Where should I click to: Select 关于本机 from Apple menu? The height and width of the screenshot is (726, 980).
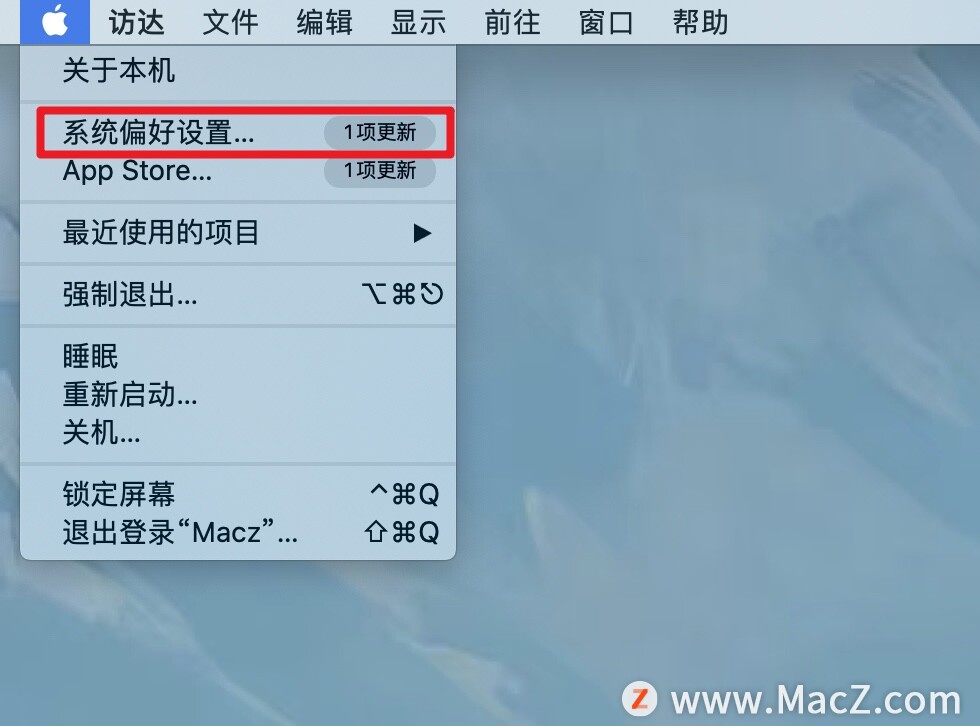[238, 70]
